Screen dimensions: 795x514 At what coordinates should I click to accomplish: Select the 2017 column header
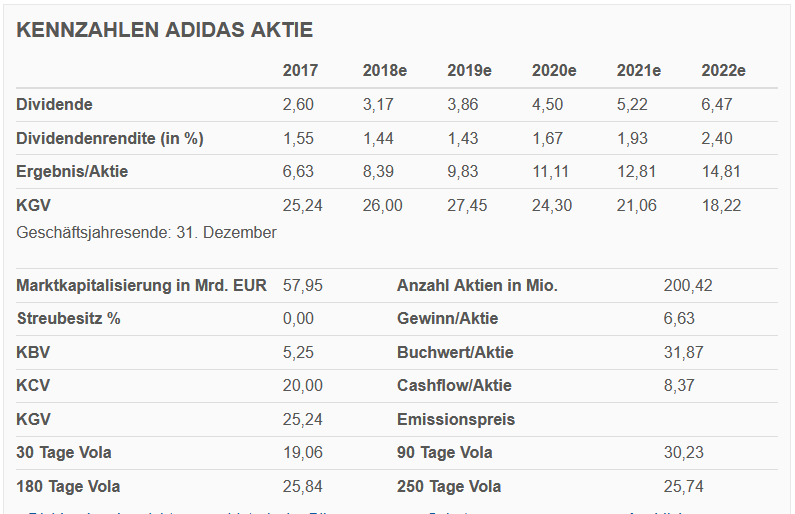click(x=300, y=71)
